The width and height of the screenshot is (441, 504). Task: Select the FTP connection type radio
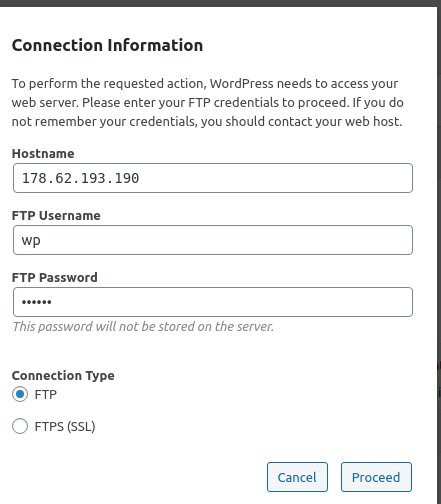pyautogui.click(x=20, y=394)
